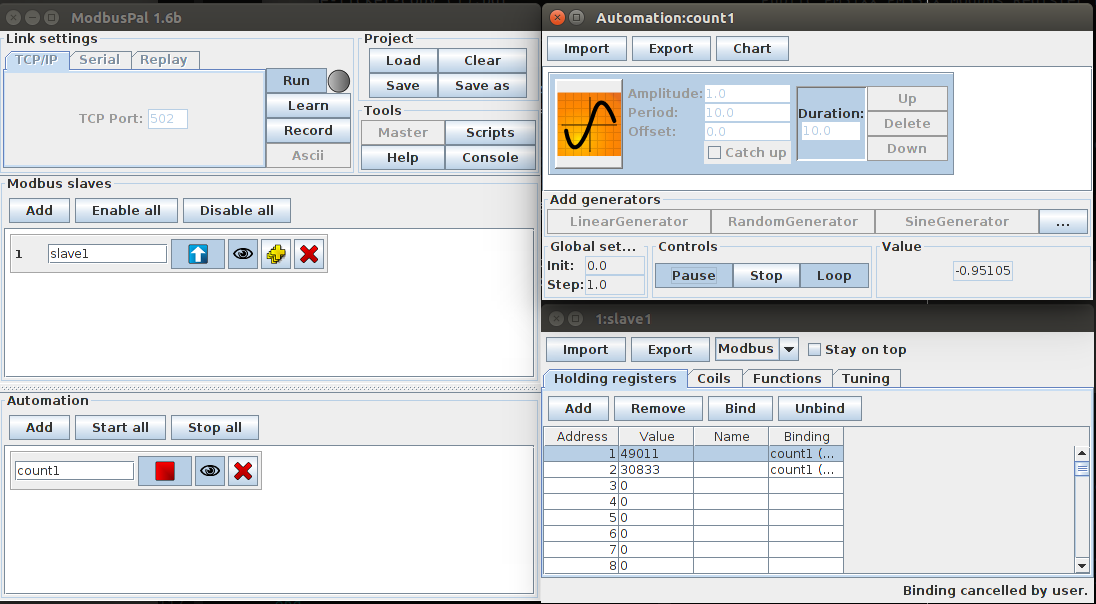
Task: Add a new Modbus slave
Action: pos(39,210)
